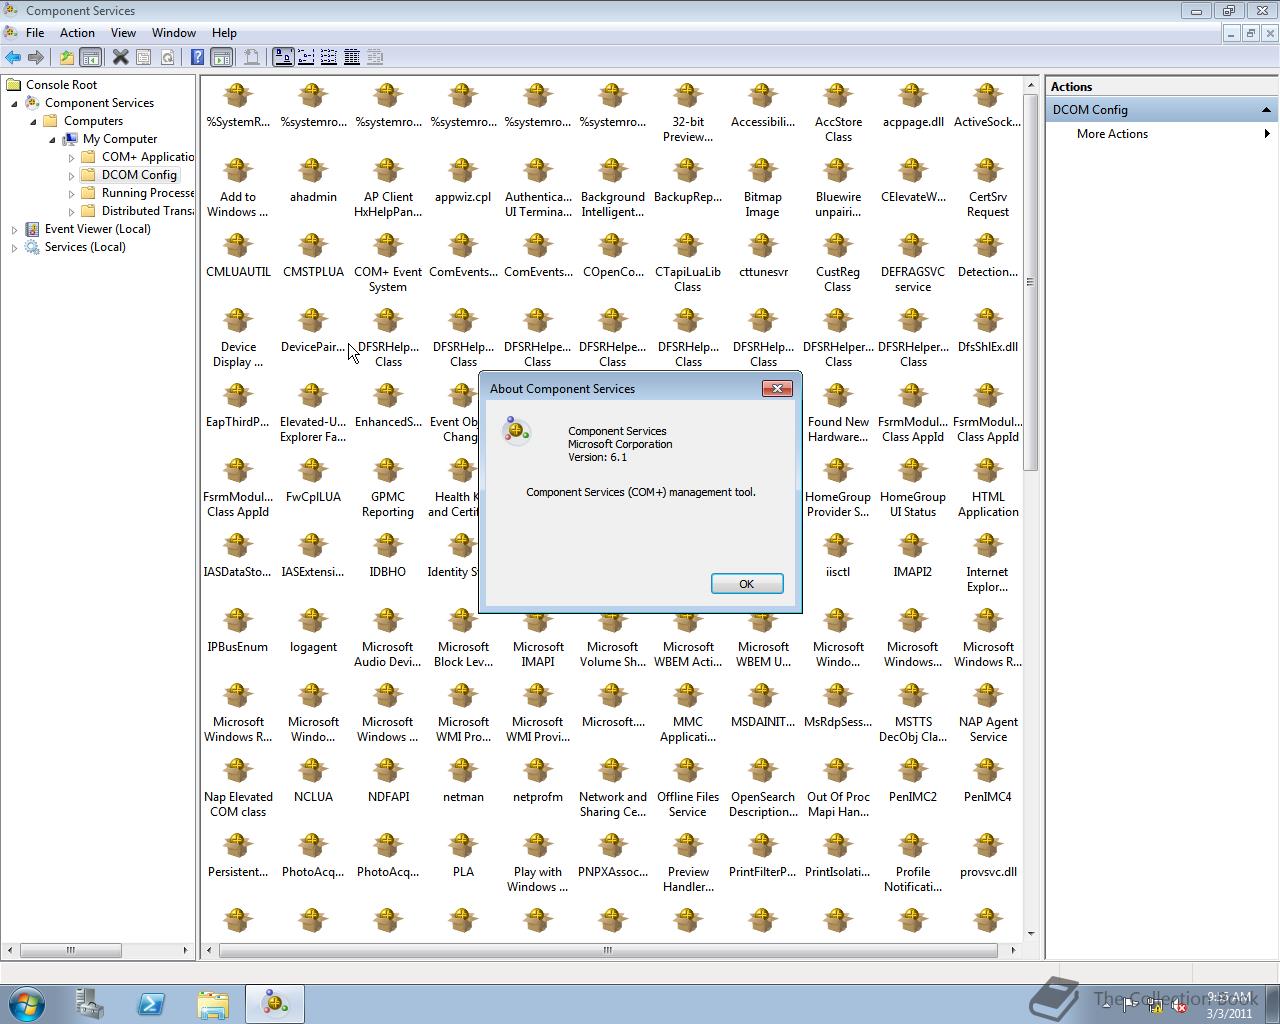The image size is (1280, 1024).
Task: Collapse the Computers tree node
Action: click(x=33, y=121)
